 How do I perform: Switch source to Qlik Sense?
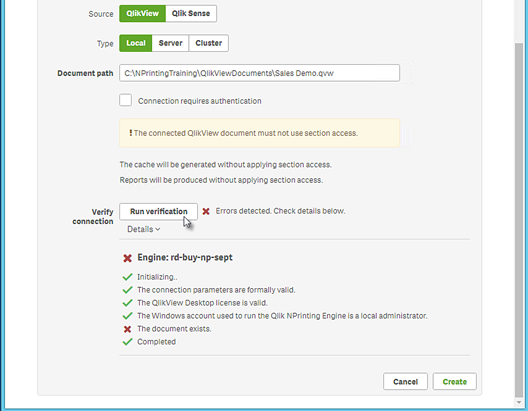[x=191, y=13]
